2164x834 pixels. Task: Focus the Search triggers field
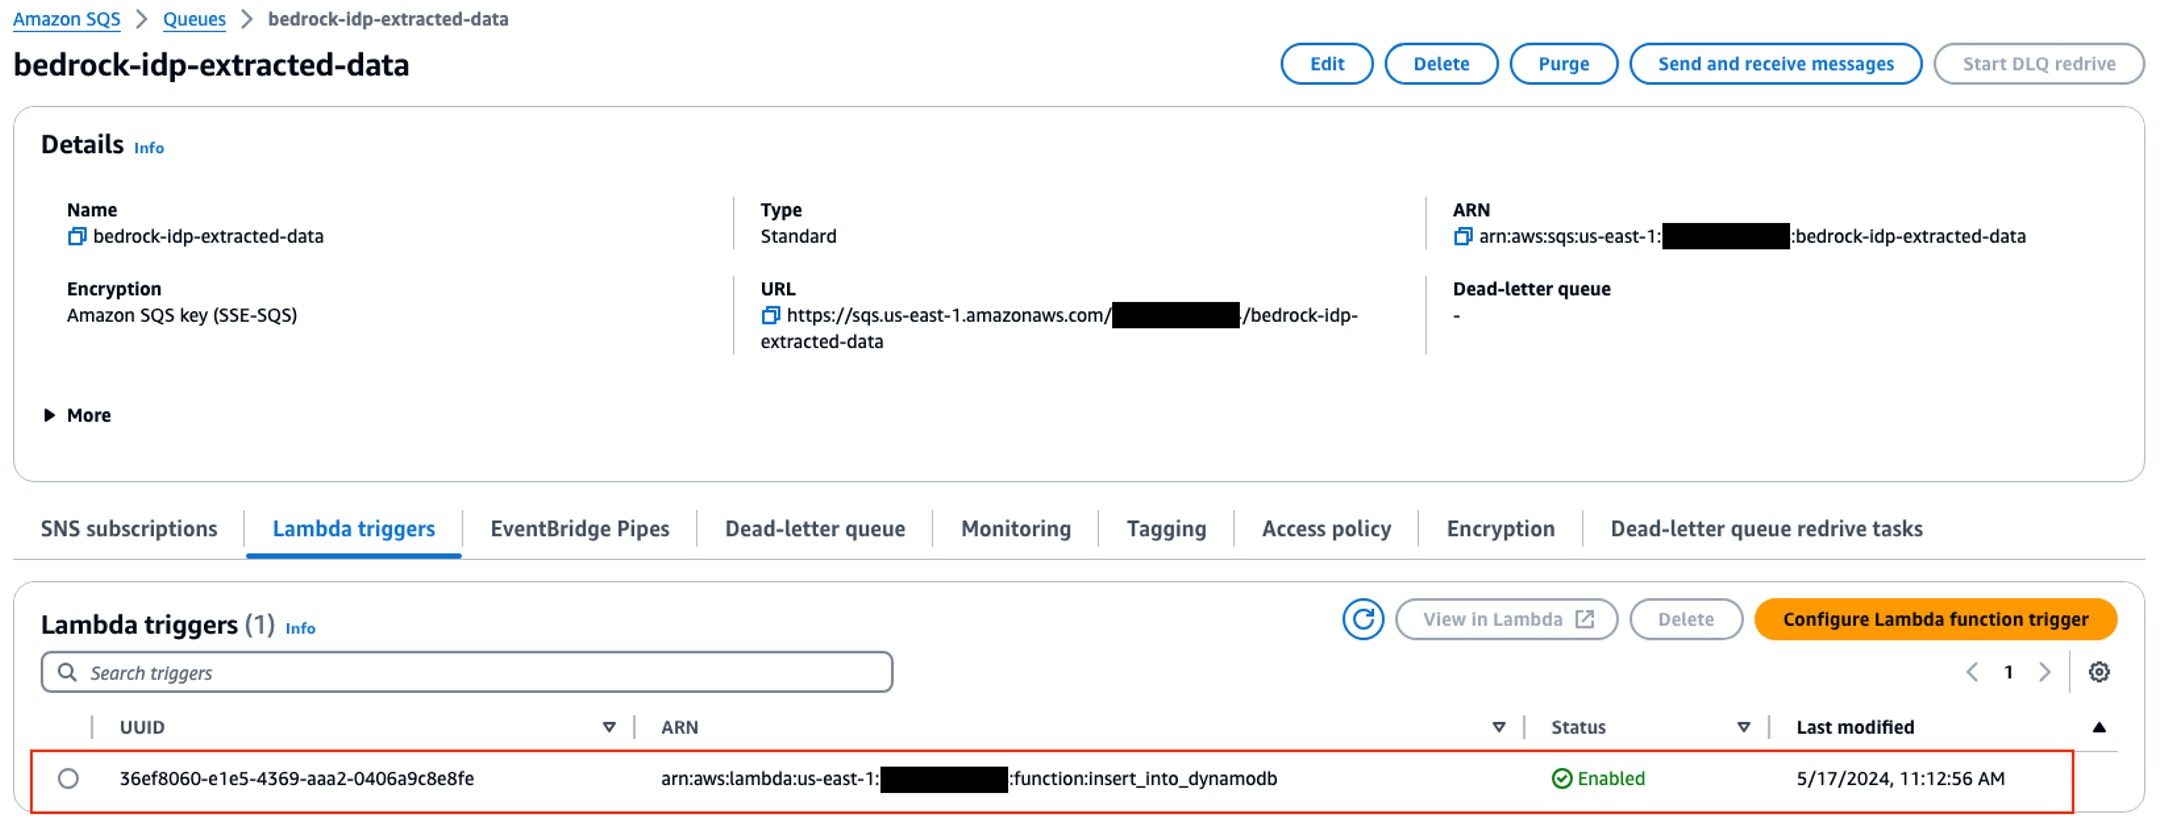click(467, 673)
